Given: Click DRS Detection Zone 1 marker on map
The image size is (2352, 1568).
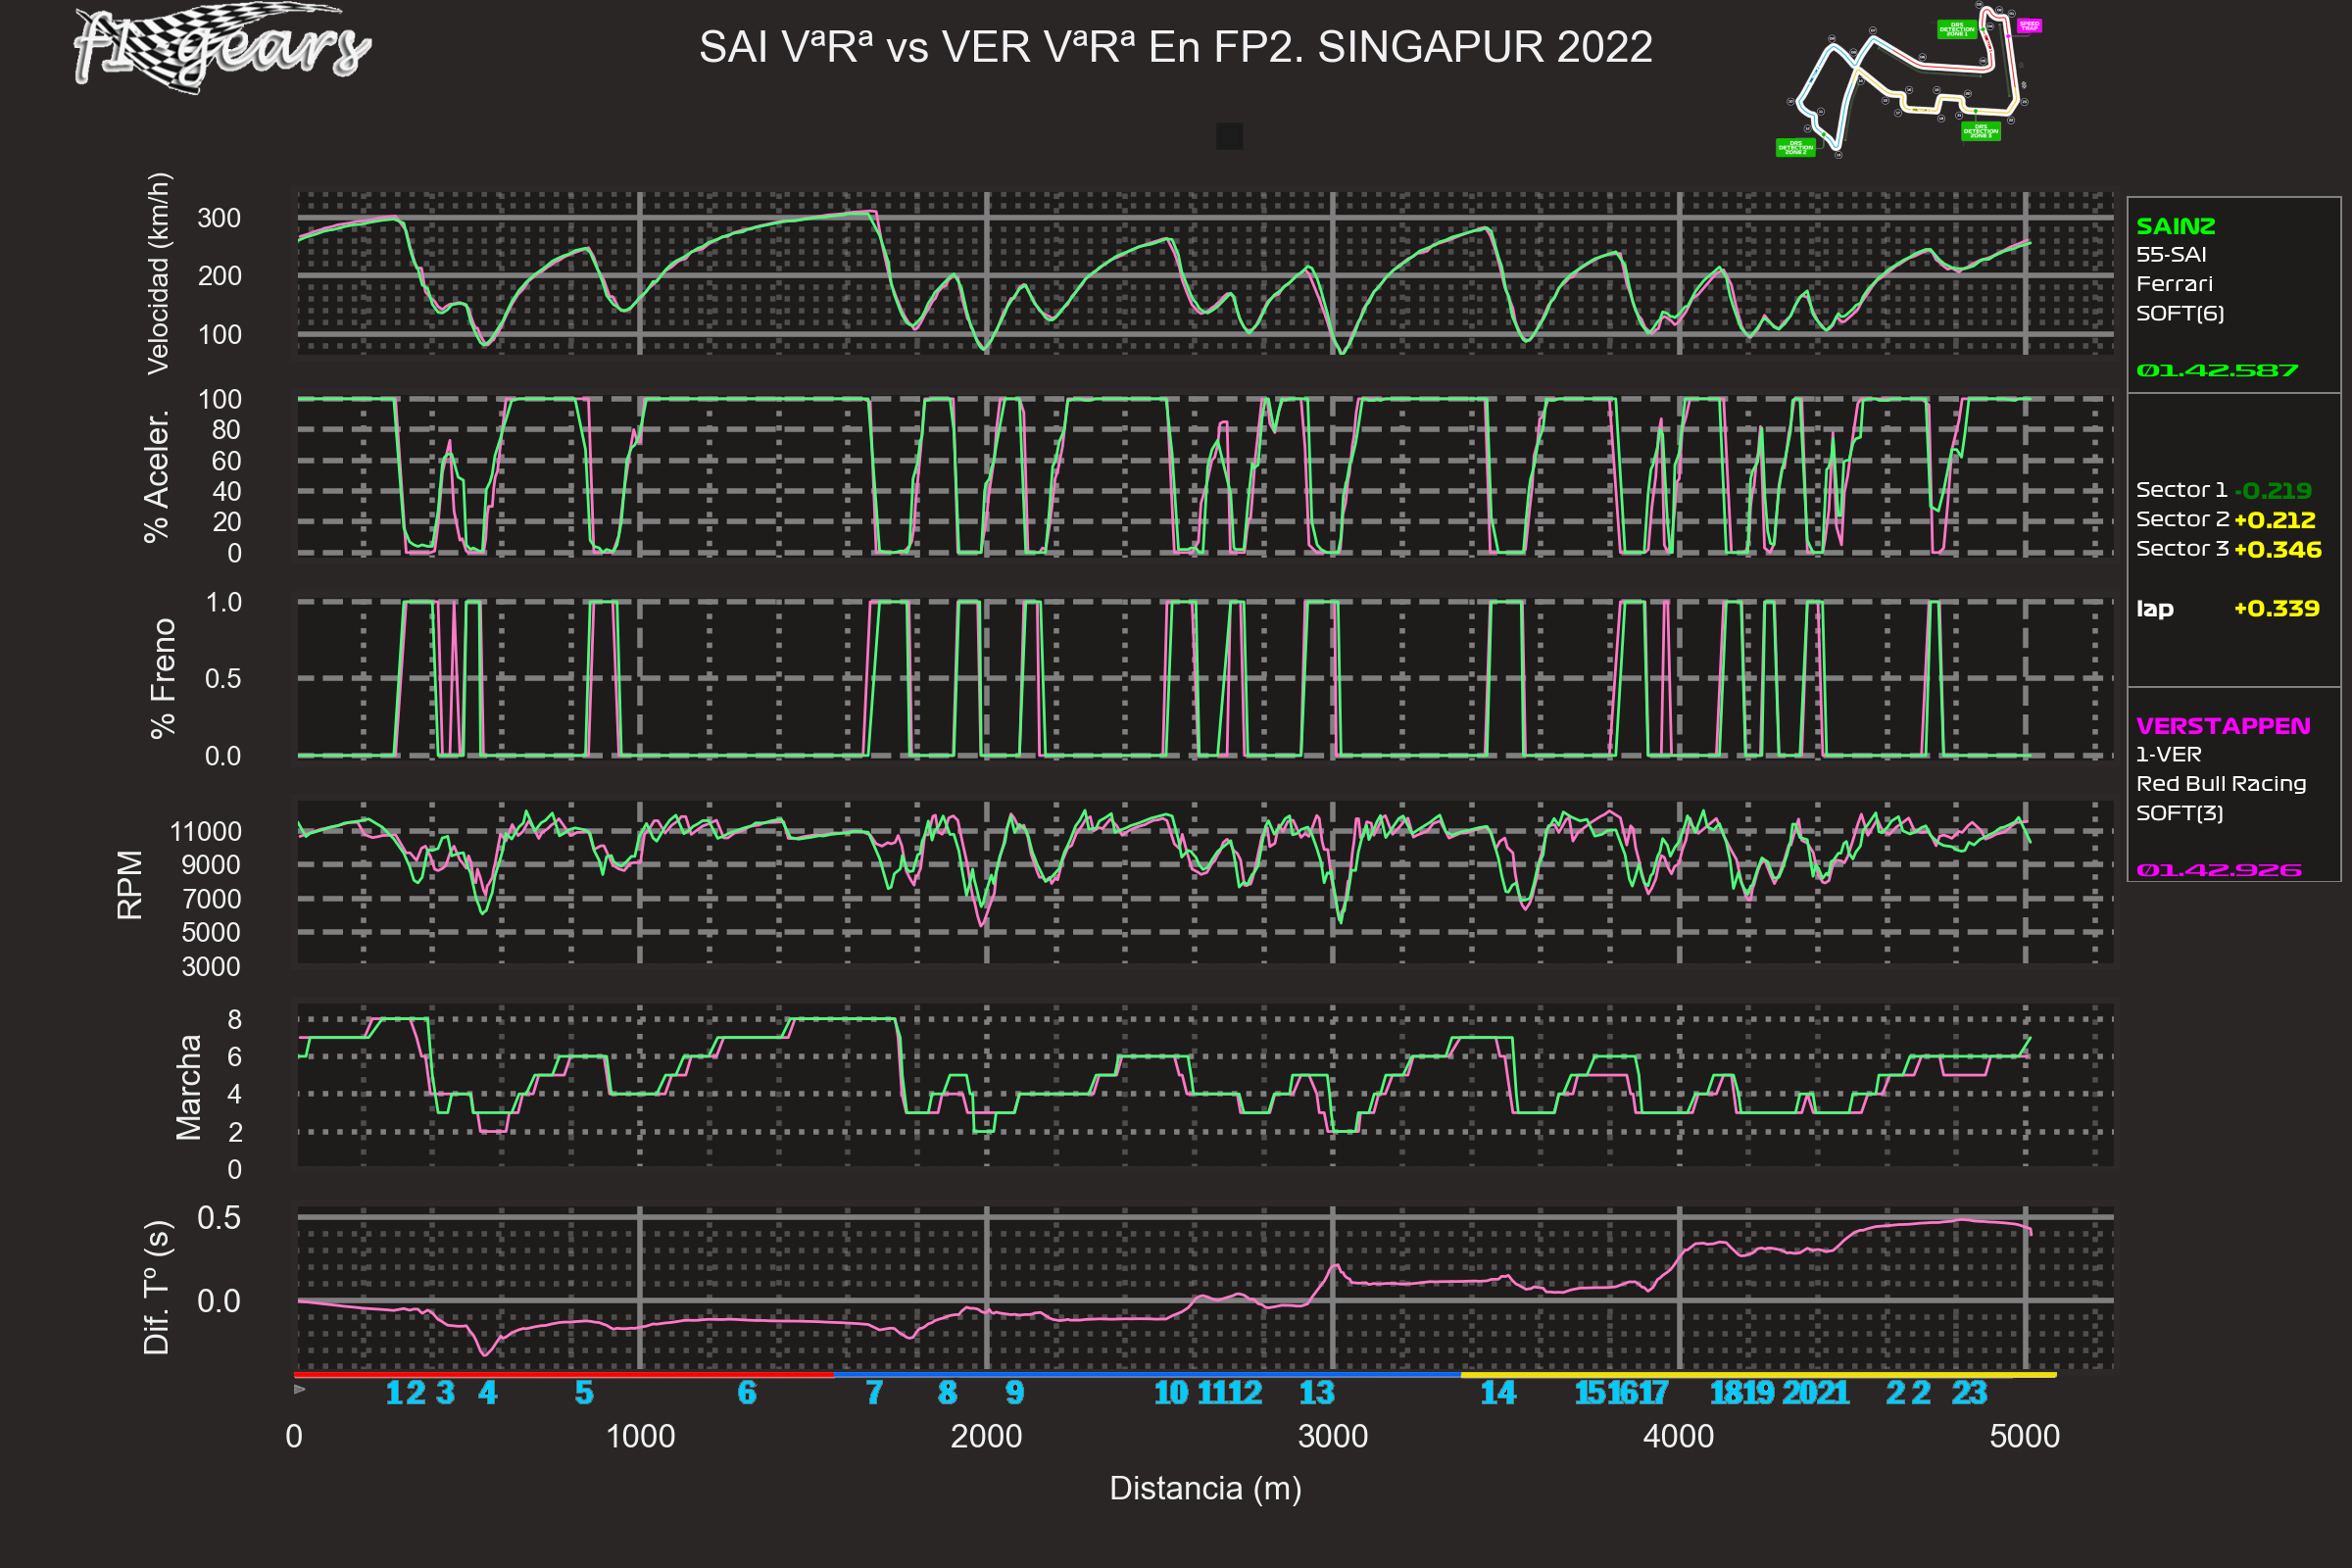Looking at the screenshot, I should pos(1956,30).
